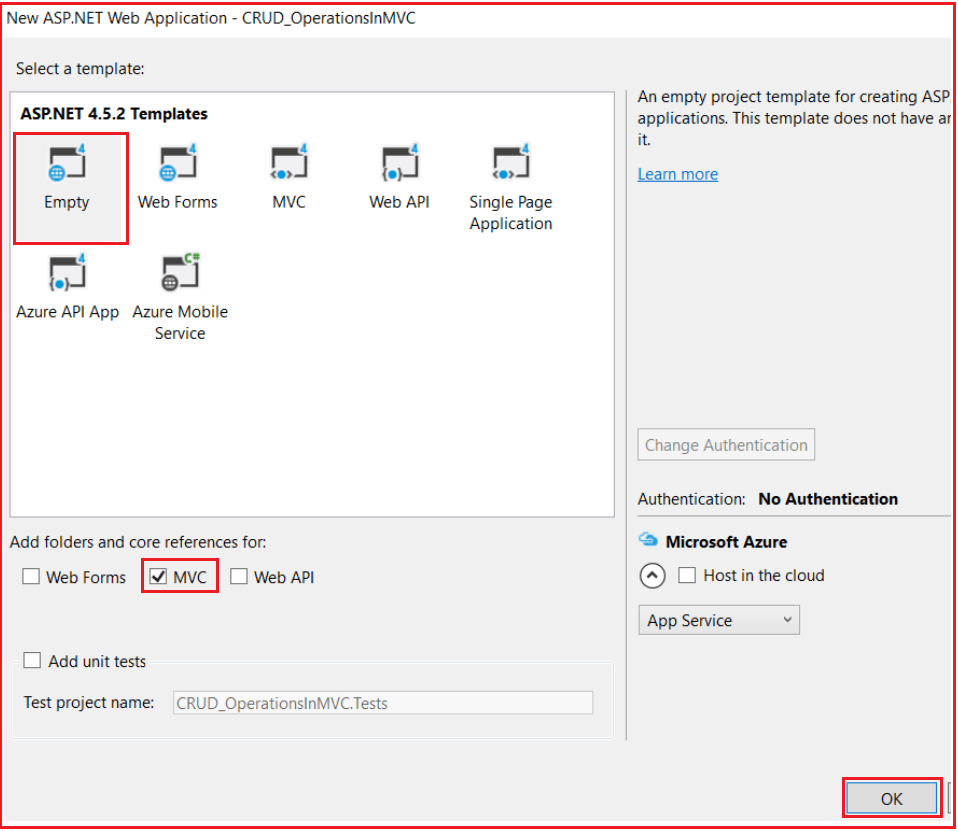Click the Change Authentication button
Screen dimensions: 958x831
[x=726, y=445]
